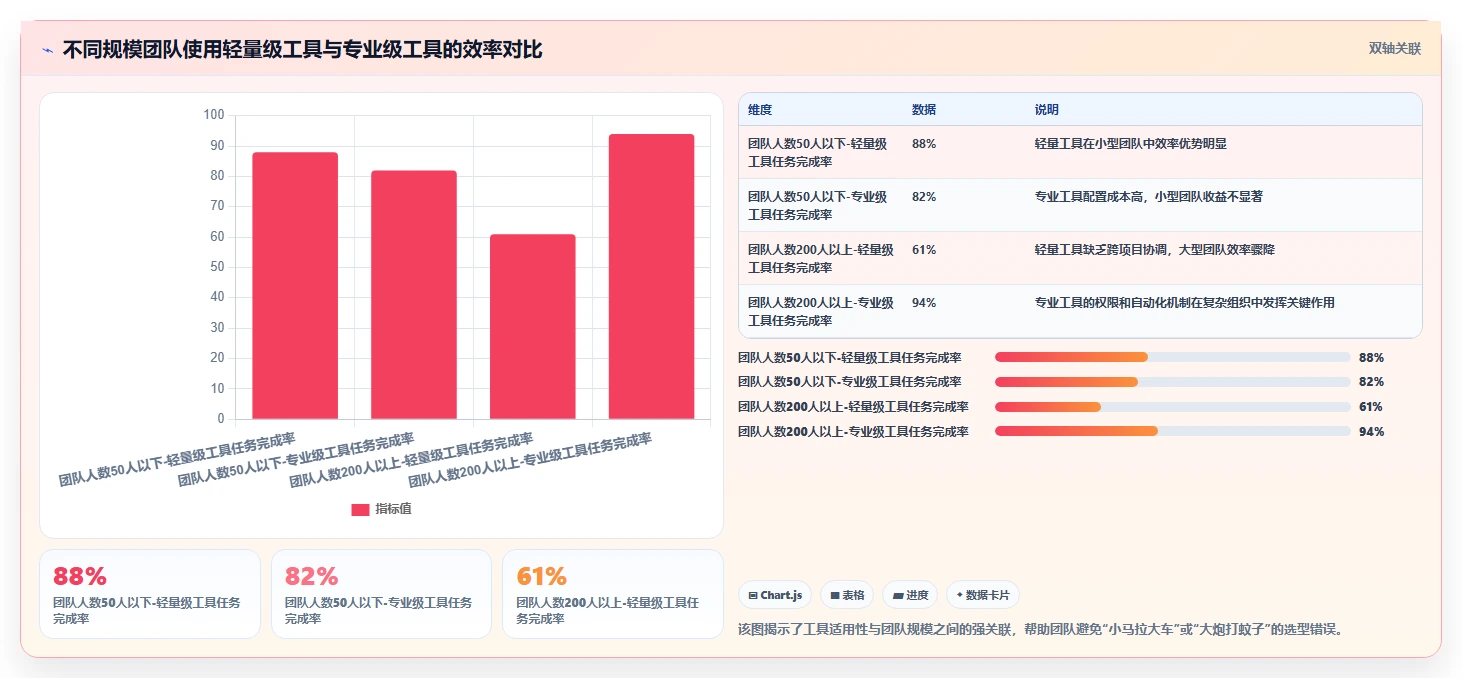The image size is (1462, 678).
Task: Select the 维度 column header
Action: pyautogui.click(x=760, y=110)
